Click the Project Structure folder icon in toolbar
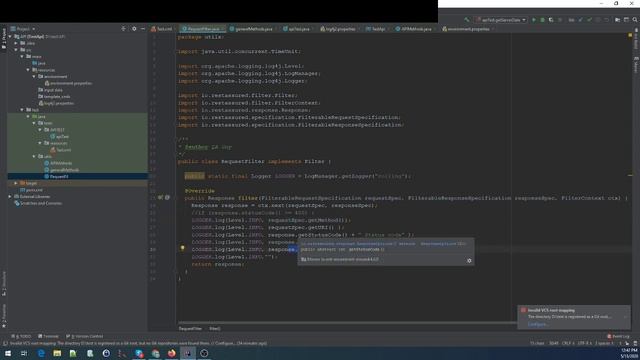 point(617,20)
